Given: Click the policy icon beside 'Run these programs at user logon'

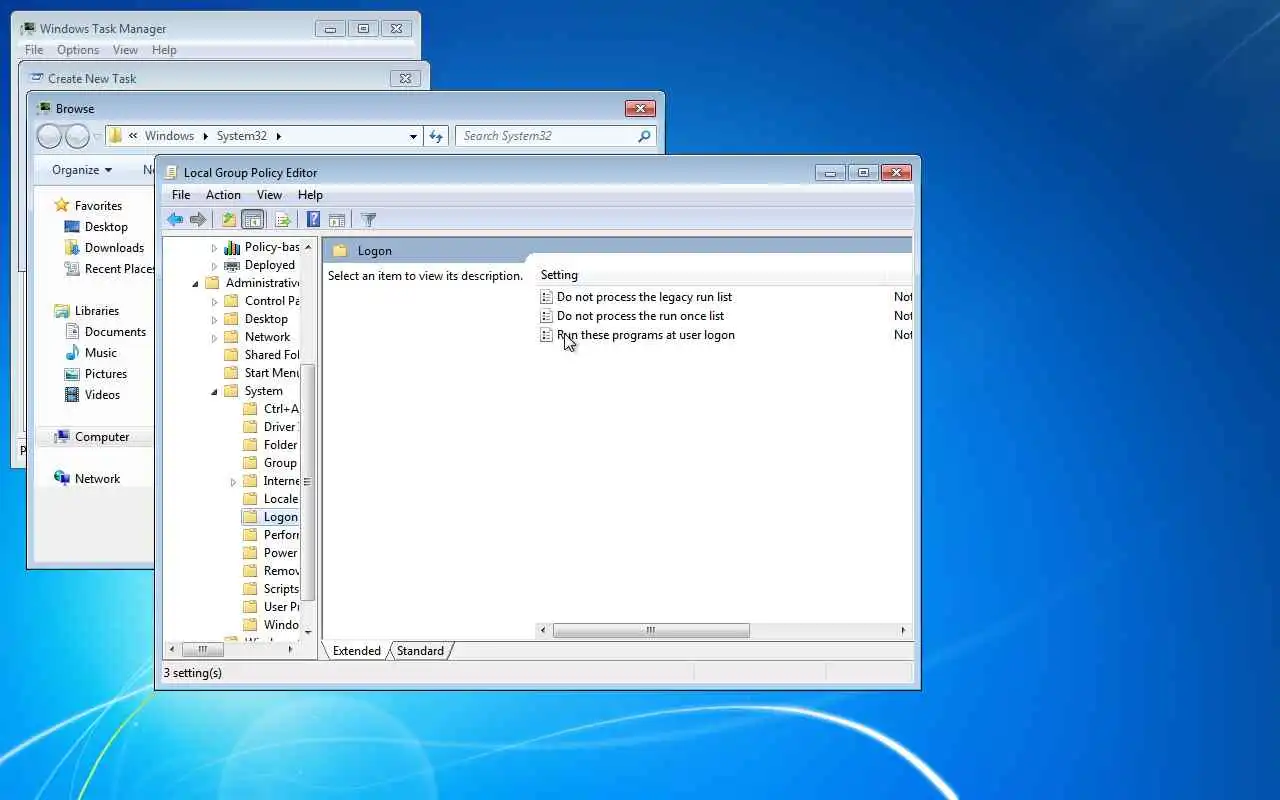Looking at the screenshot, I should (x=546, y=335).
